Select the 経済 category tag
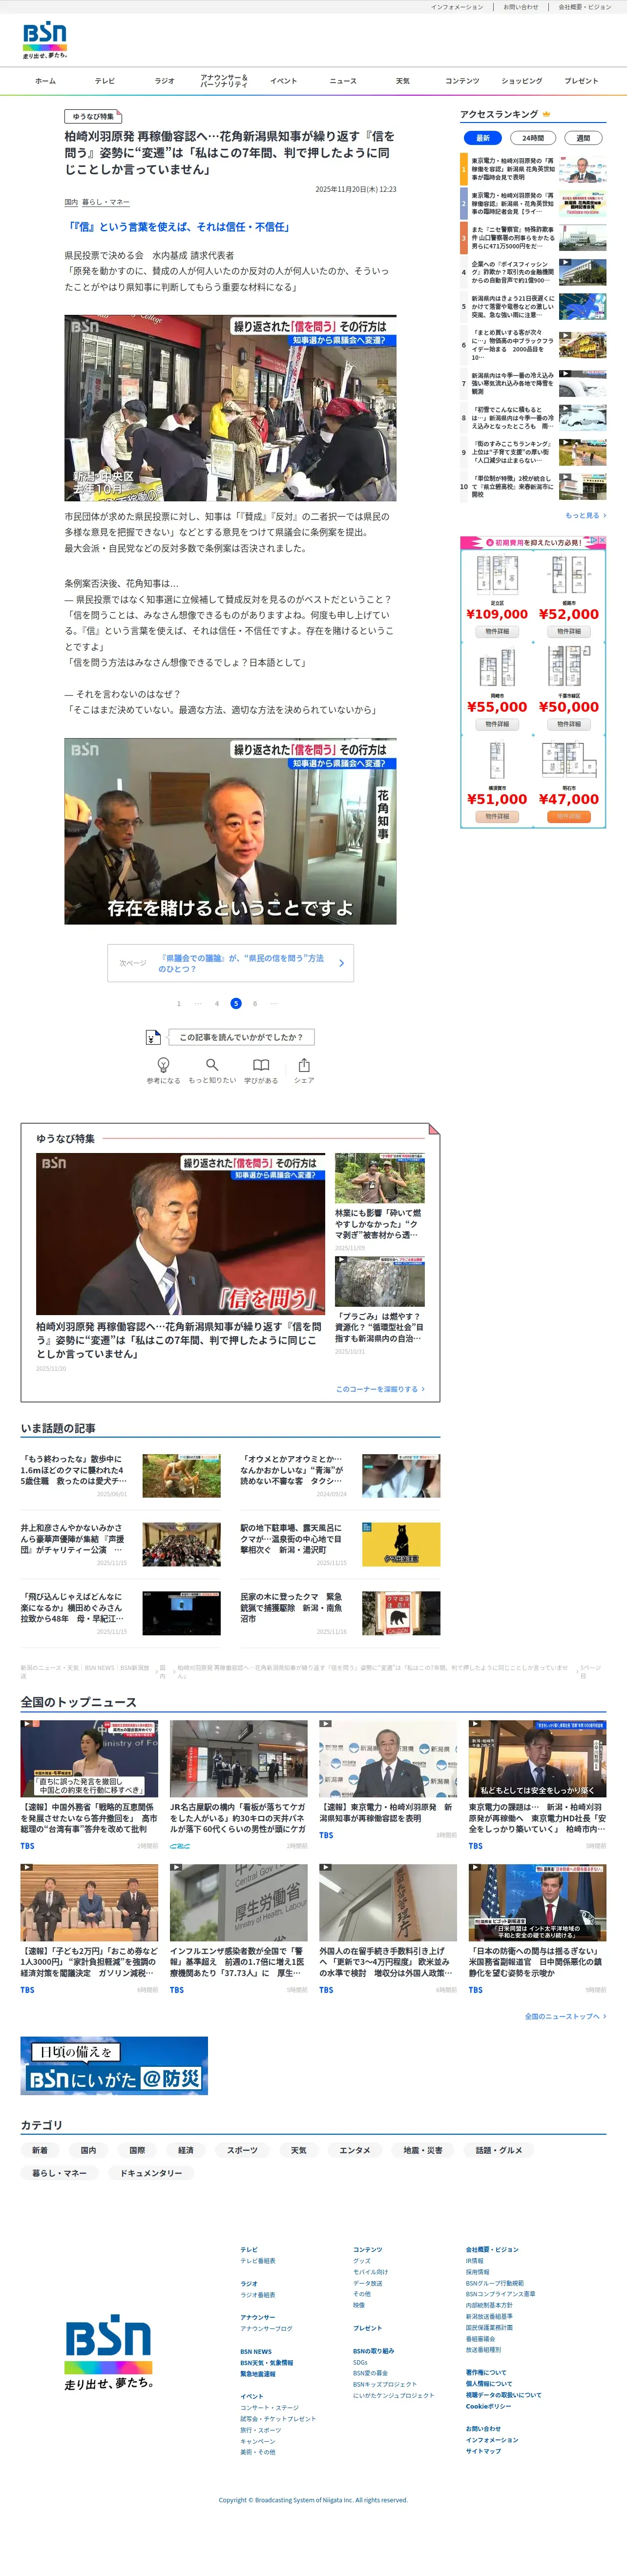 tap(186, 2150)
